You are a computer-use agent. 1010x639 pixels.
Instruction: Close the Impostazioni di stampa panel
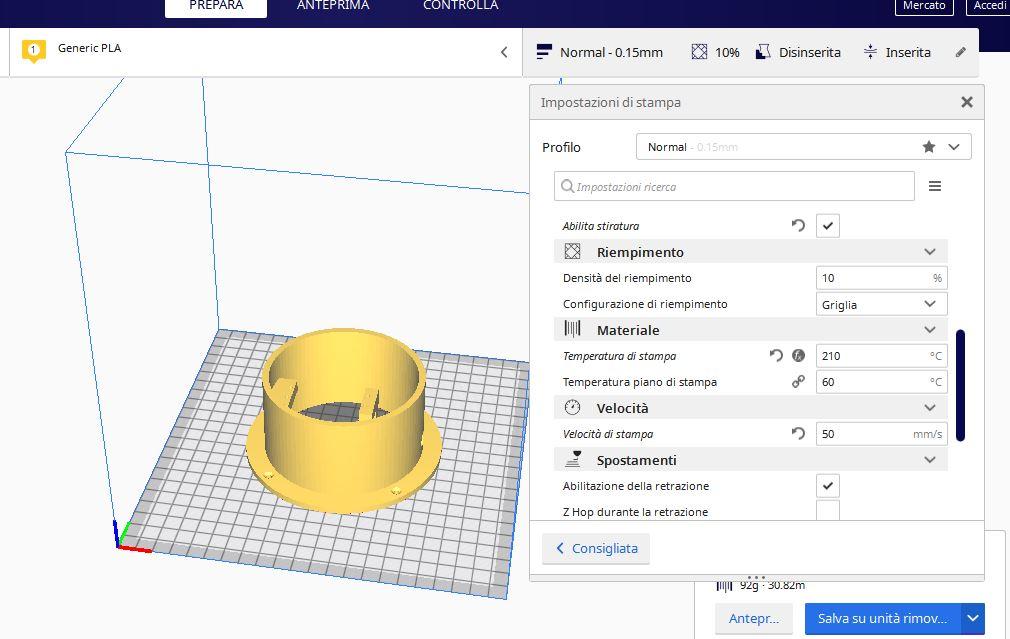[966, 102]
